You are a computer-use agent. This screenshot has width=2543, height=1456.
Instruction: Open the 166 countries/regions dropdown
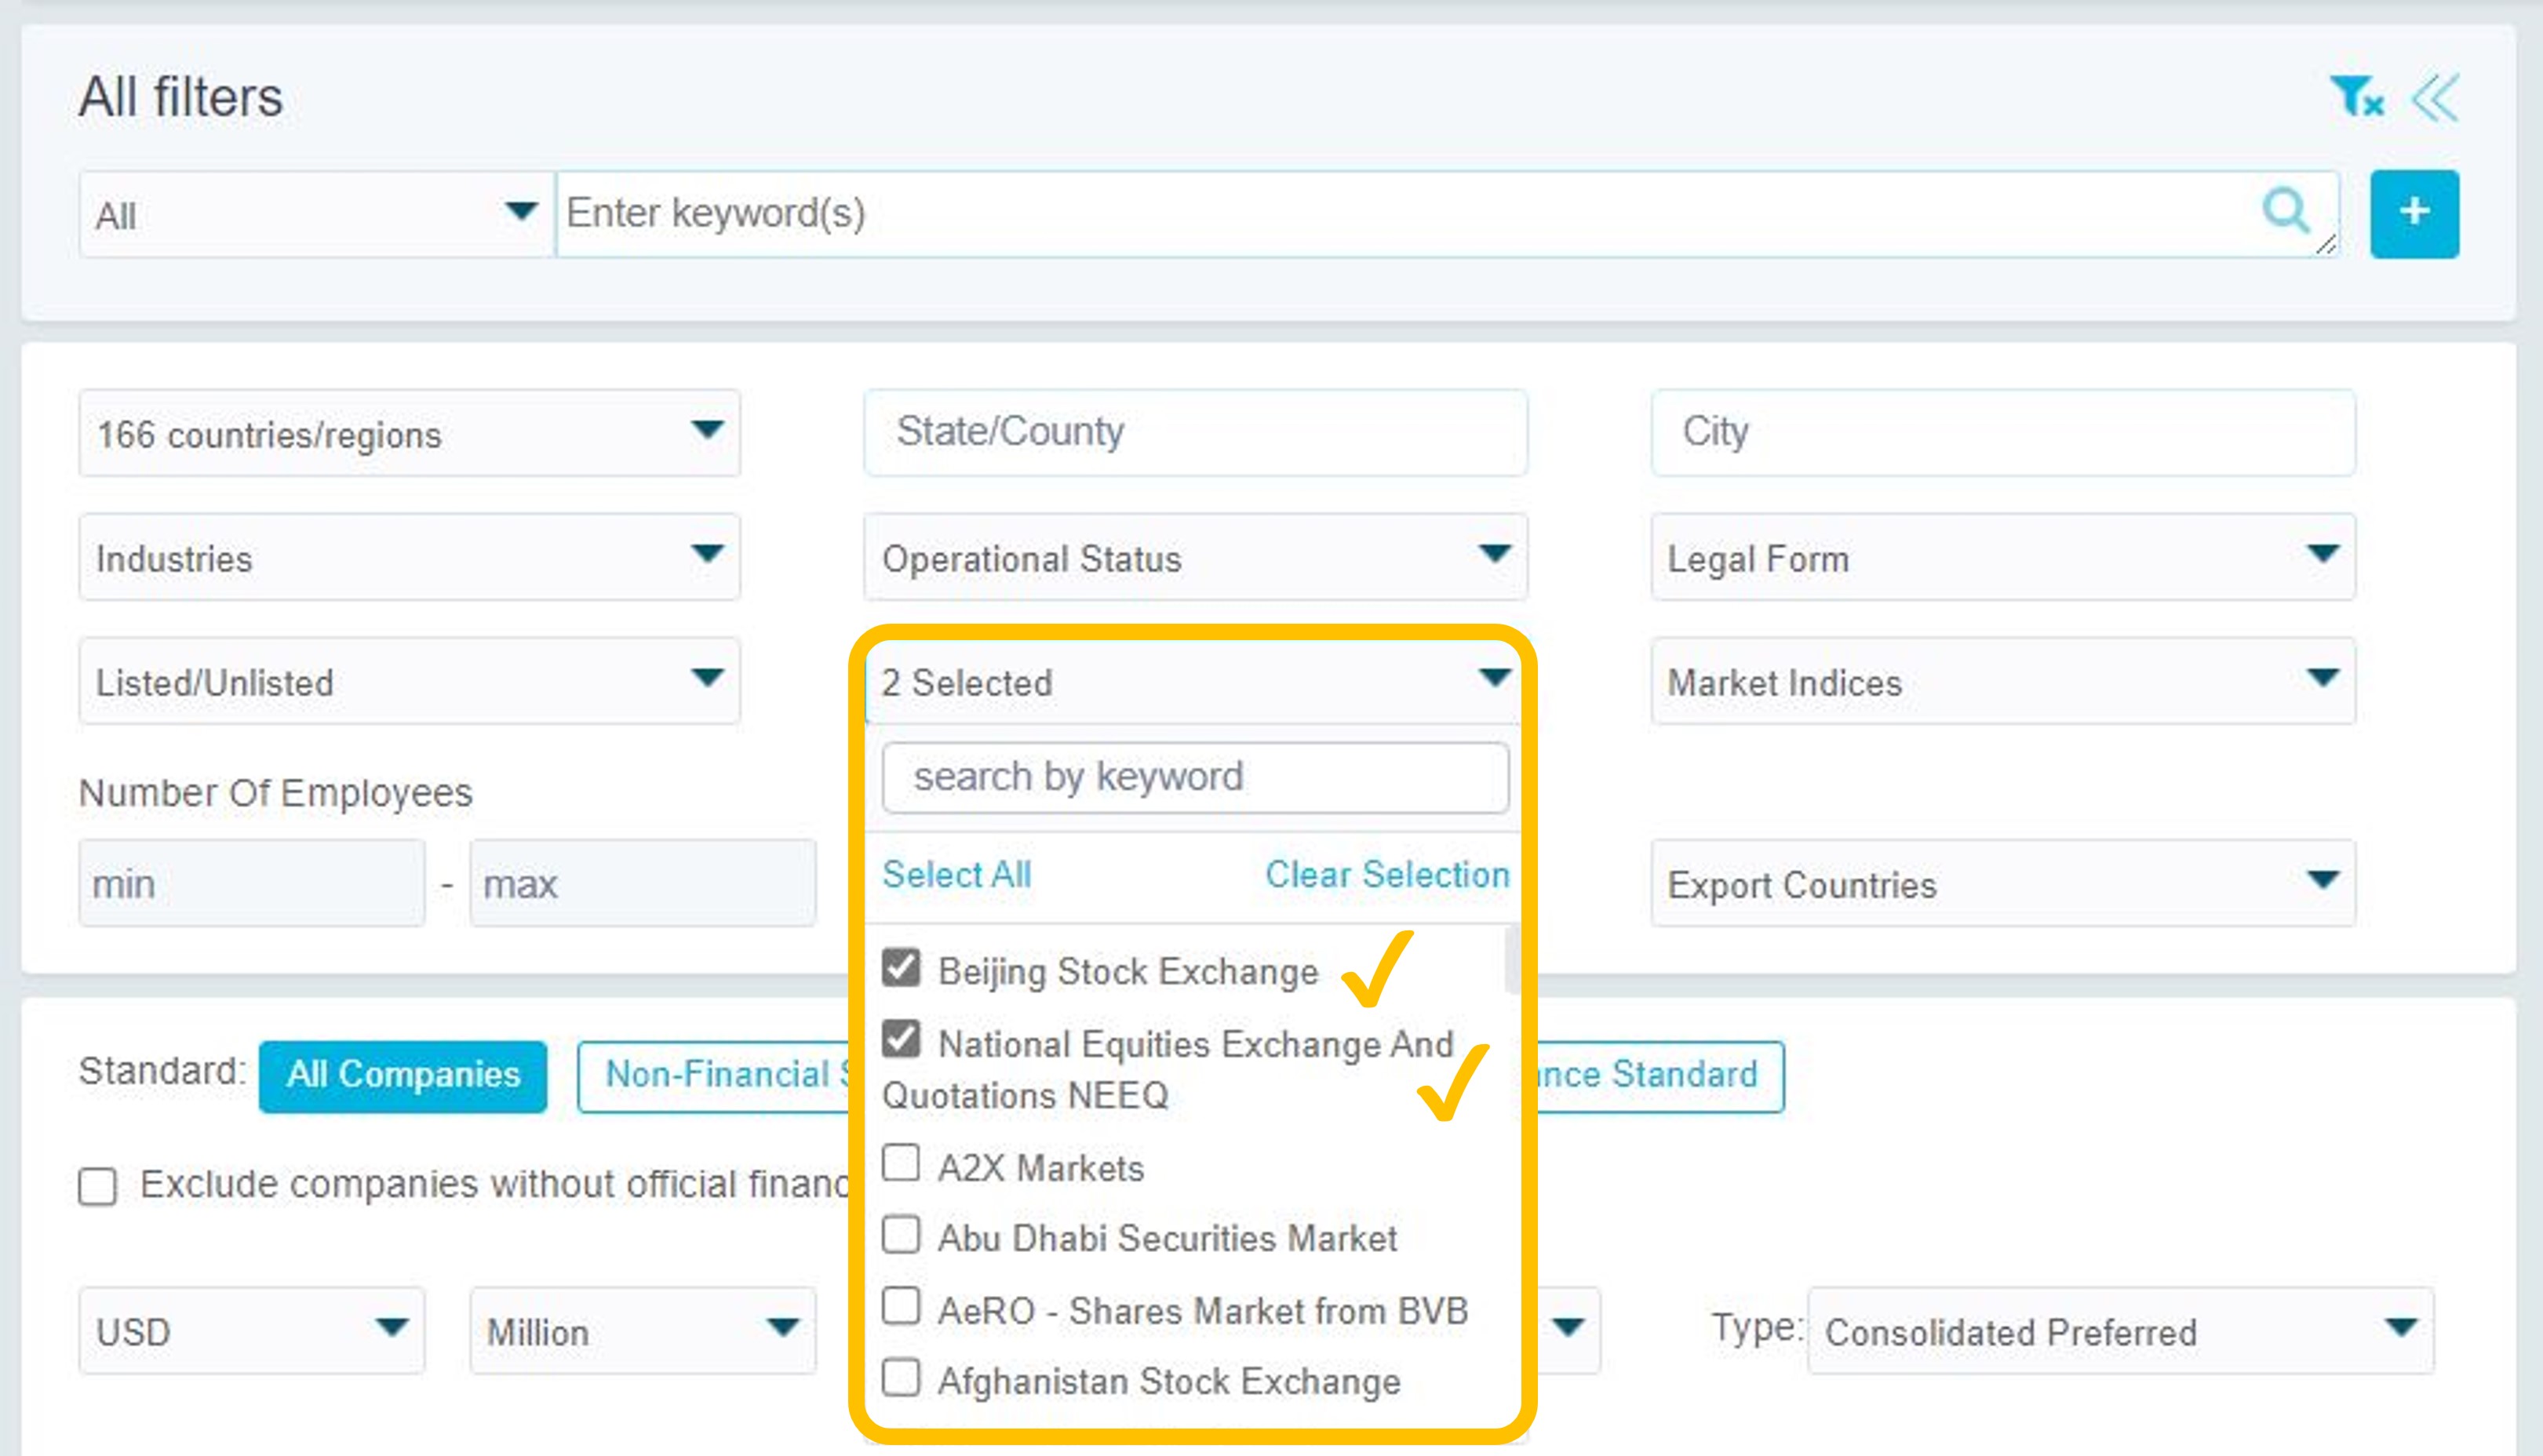409,433
